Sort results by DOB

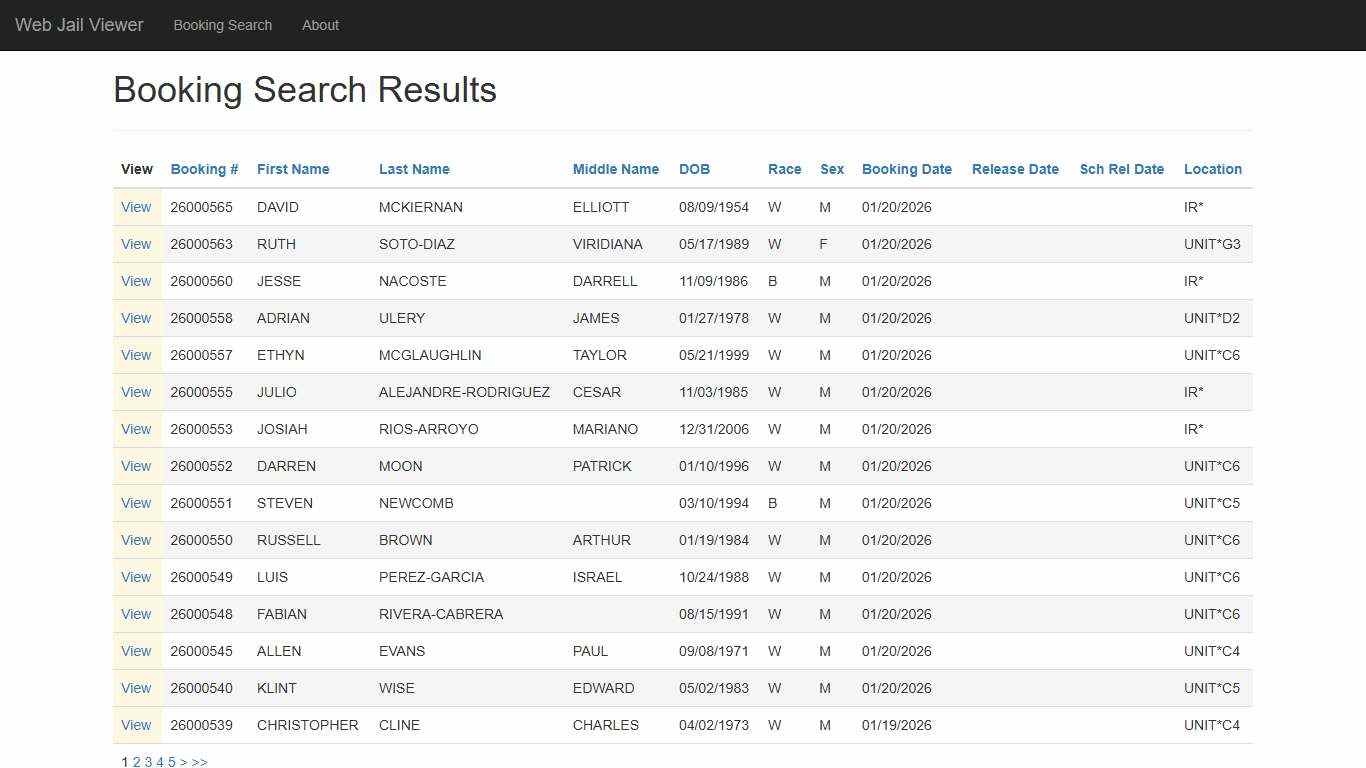tap(694, 169)
